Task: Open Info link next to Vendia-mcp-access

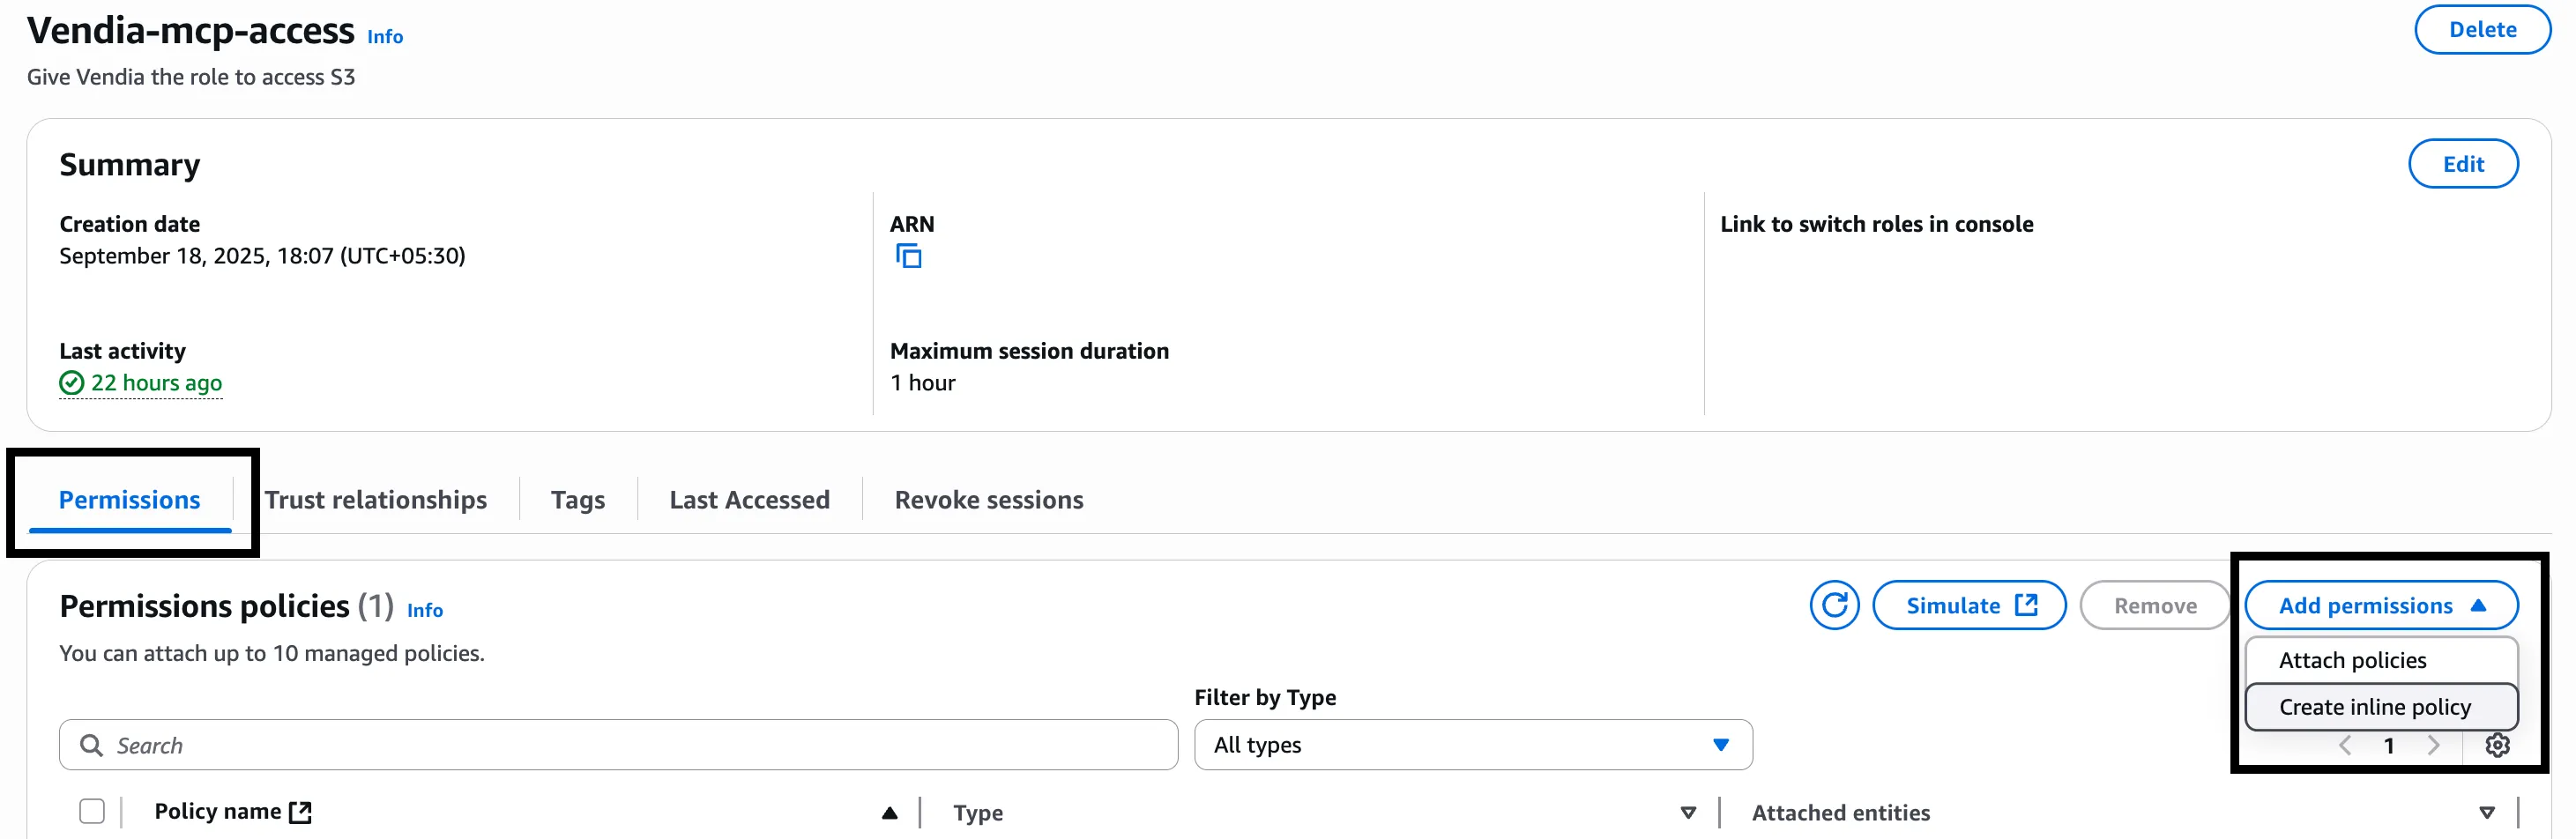Action: point(385,37)
